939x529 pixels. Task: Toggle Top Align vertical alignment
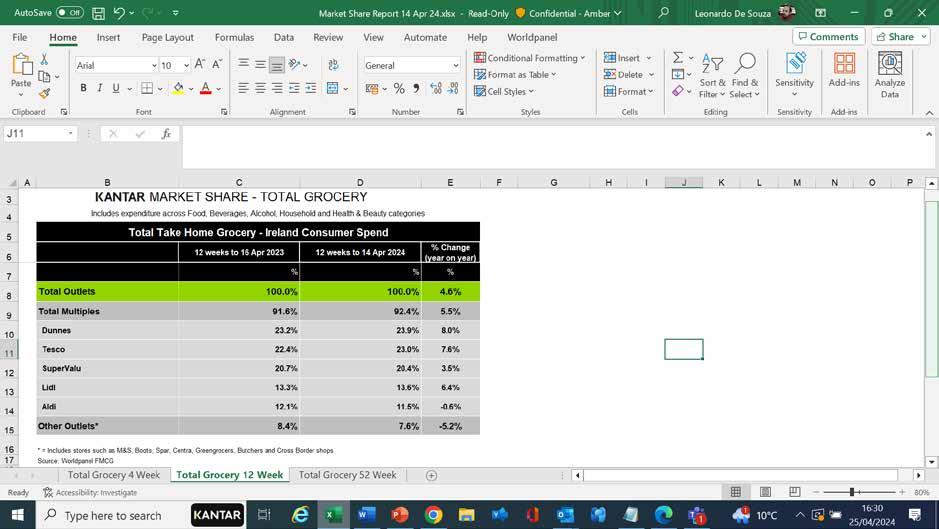click(243, 64)
